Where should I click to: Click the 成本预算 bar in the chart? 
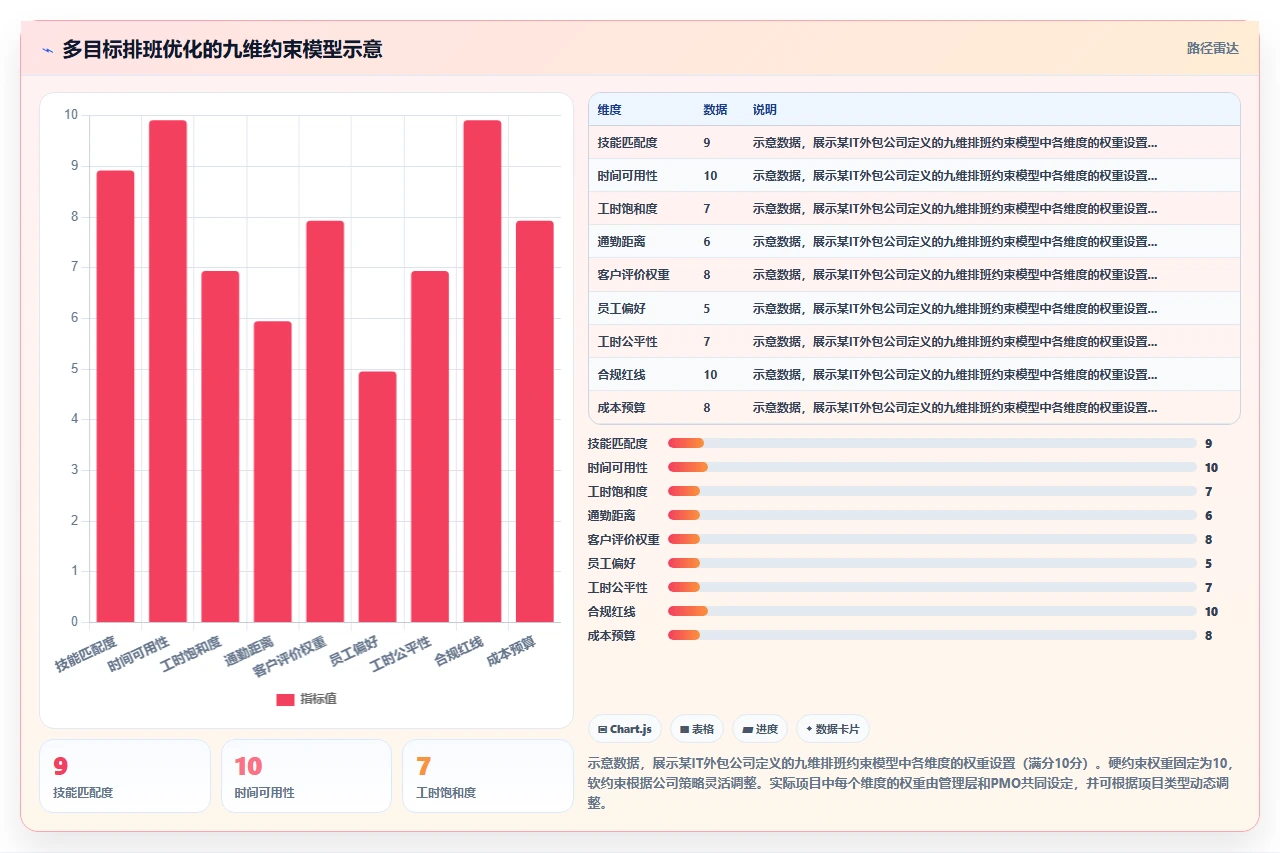coord(535,421)
